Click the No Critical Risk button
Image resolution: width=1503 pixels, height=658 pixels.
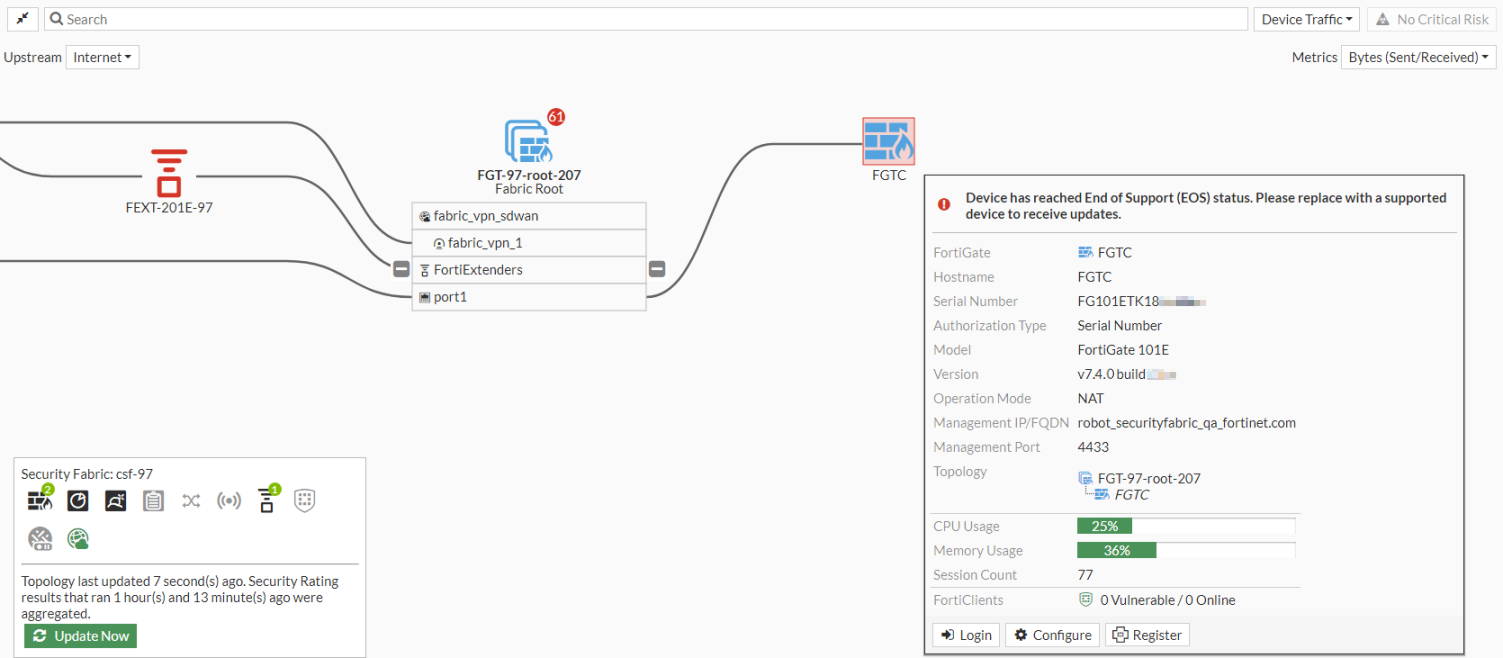click(1432, 19)
